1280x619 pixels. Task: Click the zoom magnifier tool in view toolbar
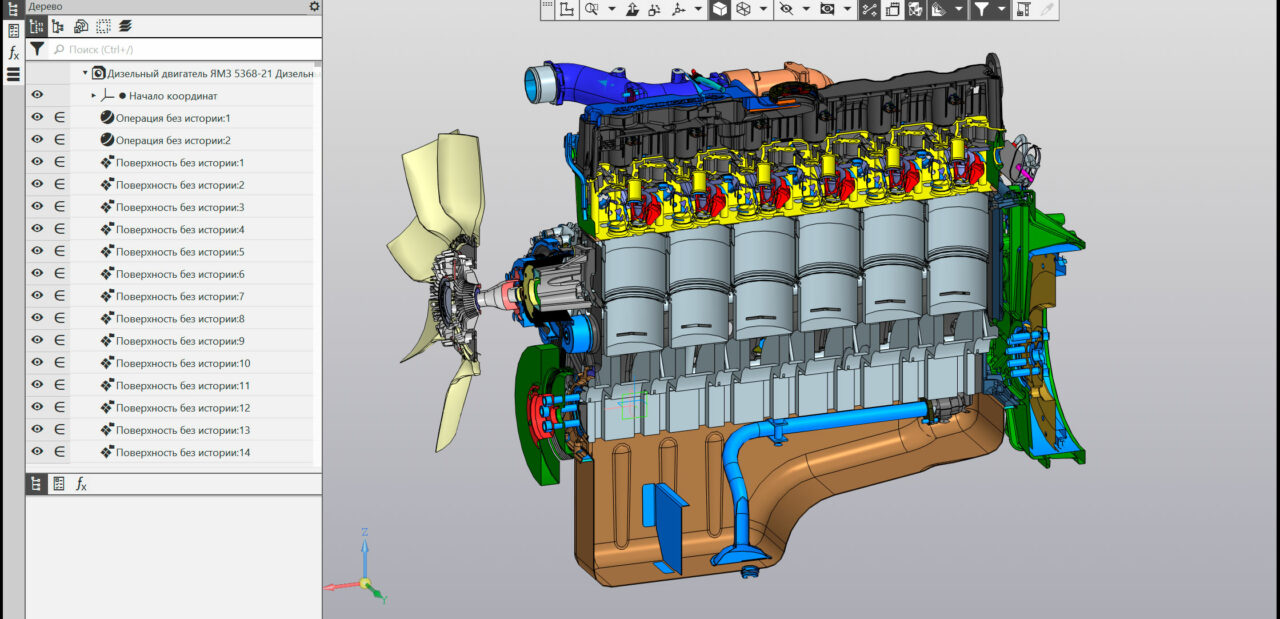tap(591, 9)
